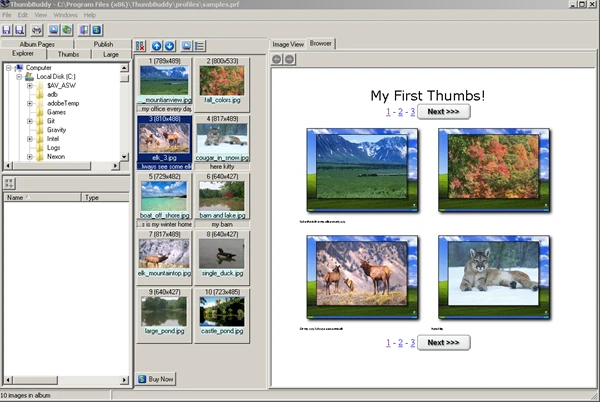
Task: Select the fall_colors.jpg thumbnail
Action: click(x=222, y=81)
